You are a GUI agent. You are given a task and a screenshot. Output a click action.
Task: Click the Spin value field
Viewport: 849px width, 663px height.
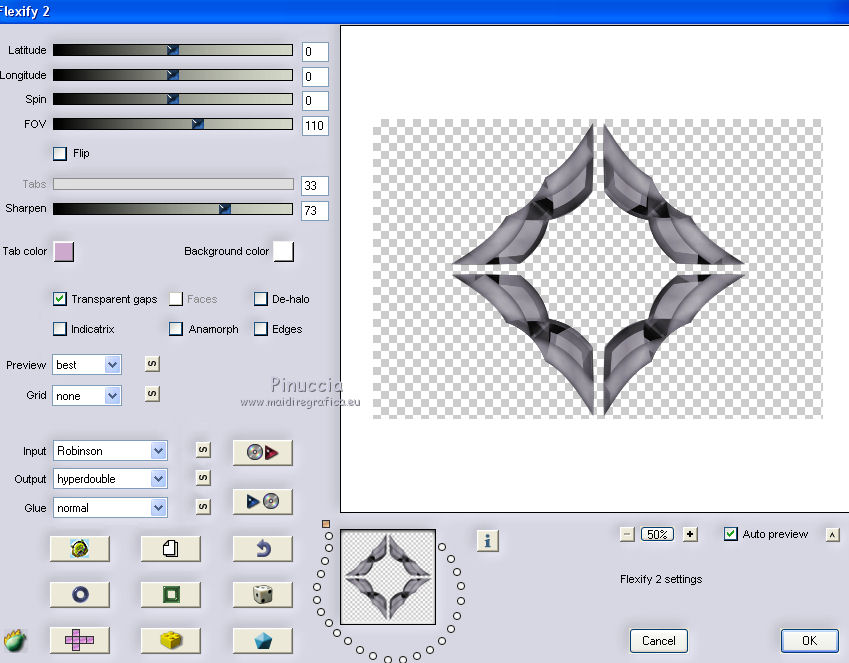[x=315, y=101]
